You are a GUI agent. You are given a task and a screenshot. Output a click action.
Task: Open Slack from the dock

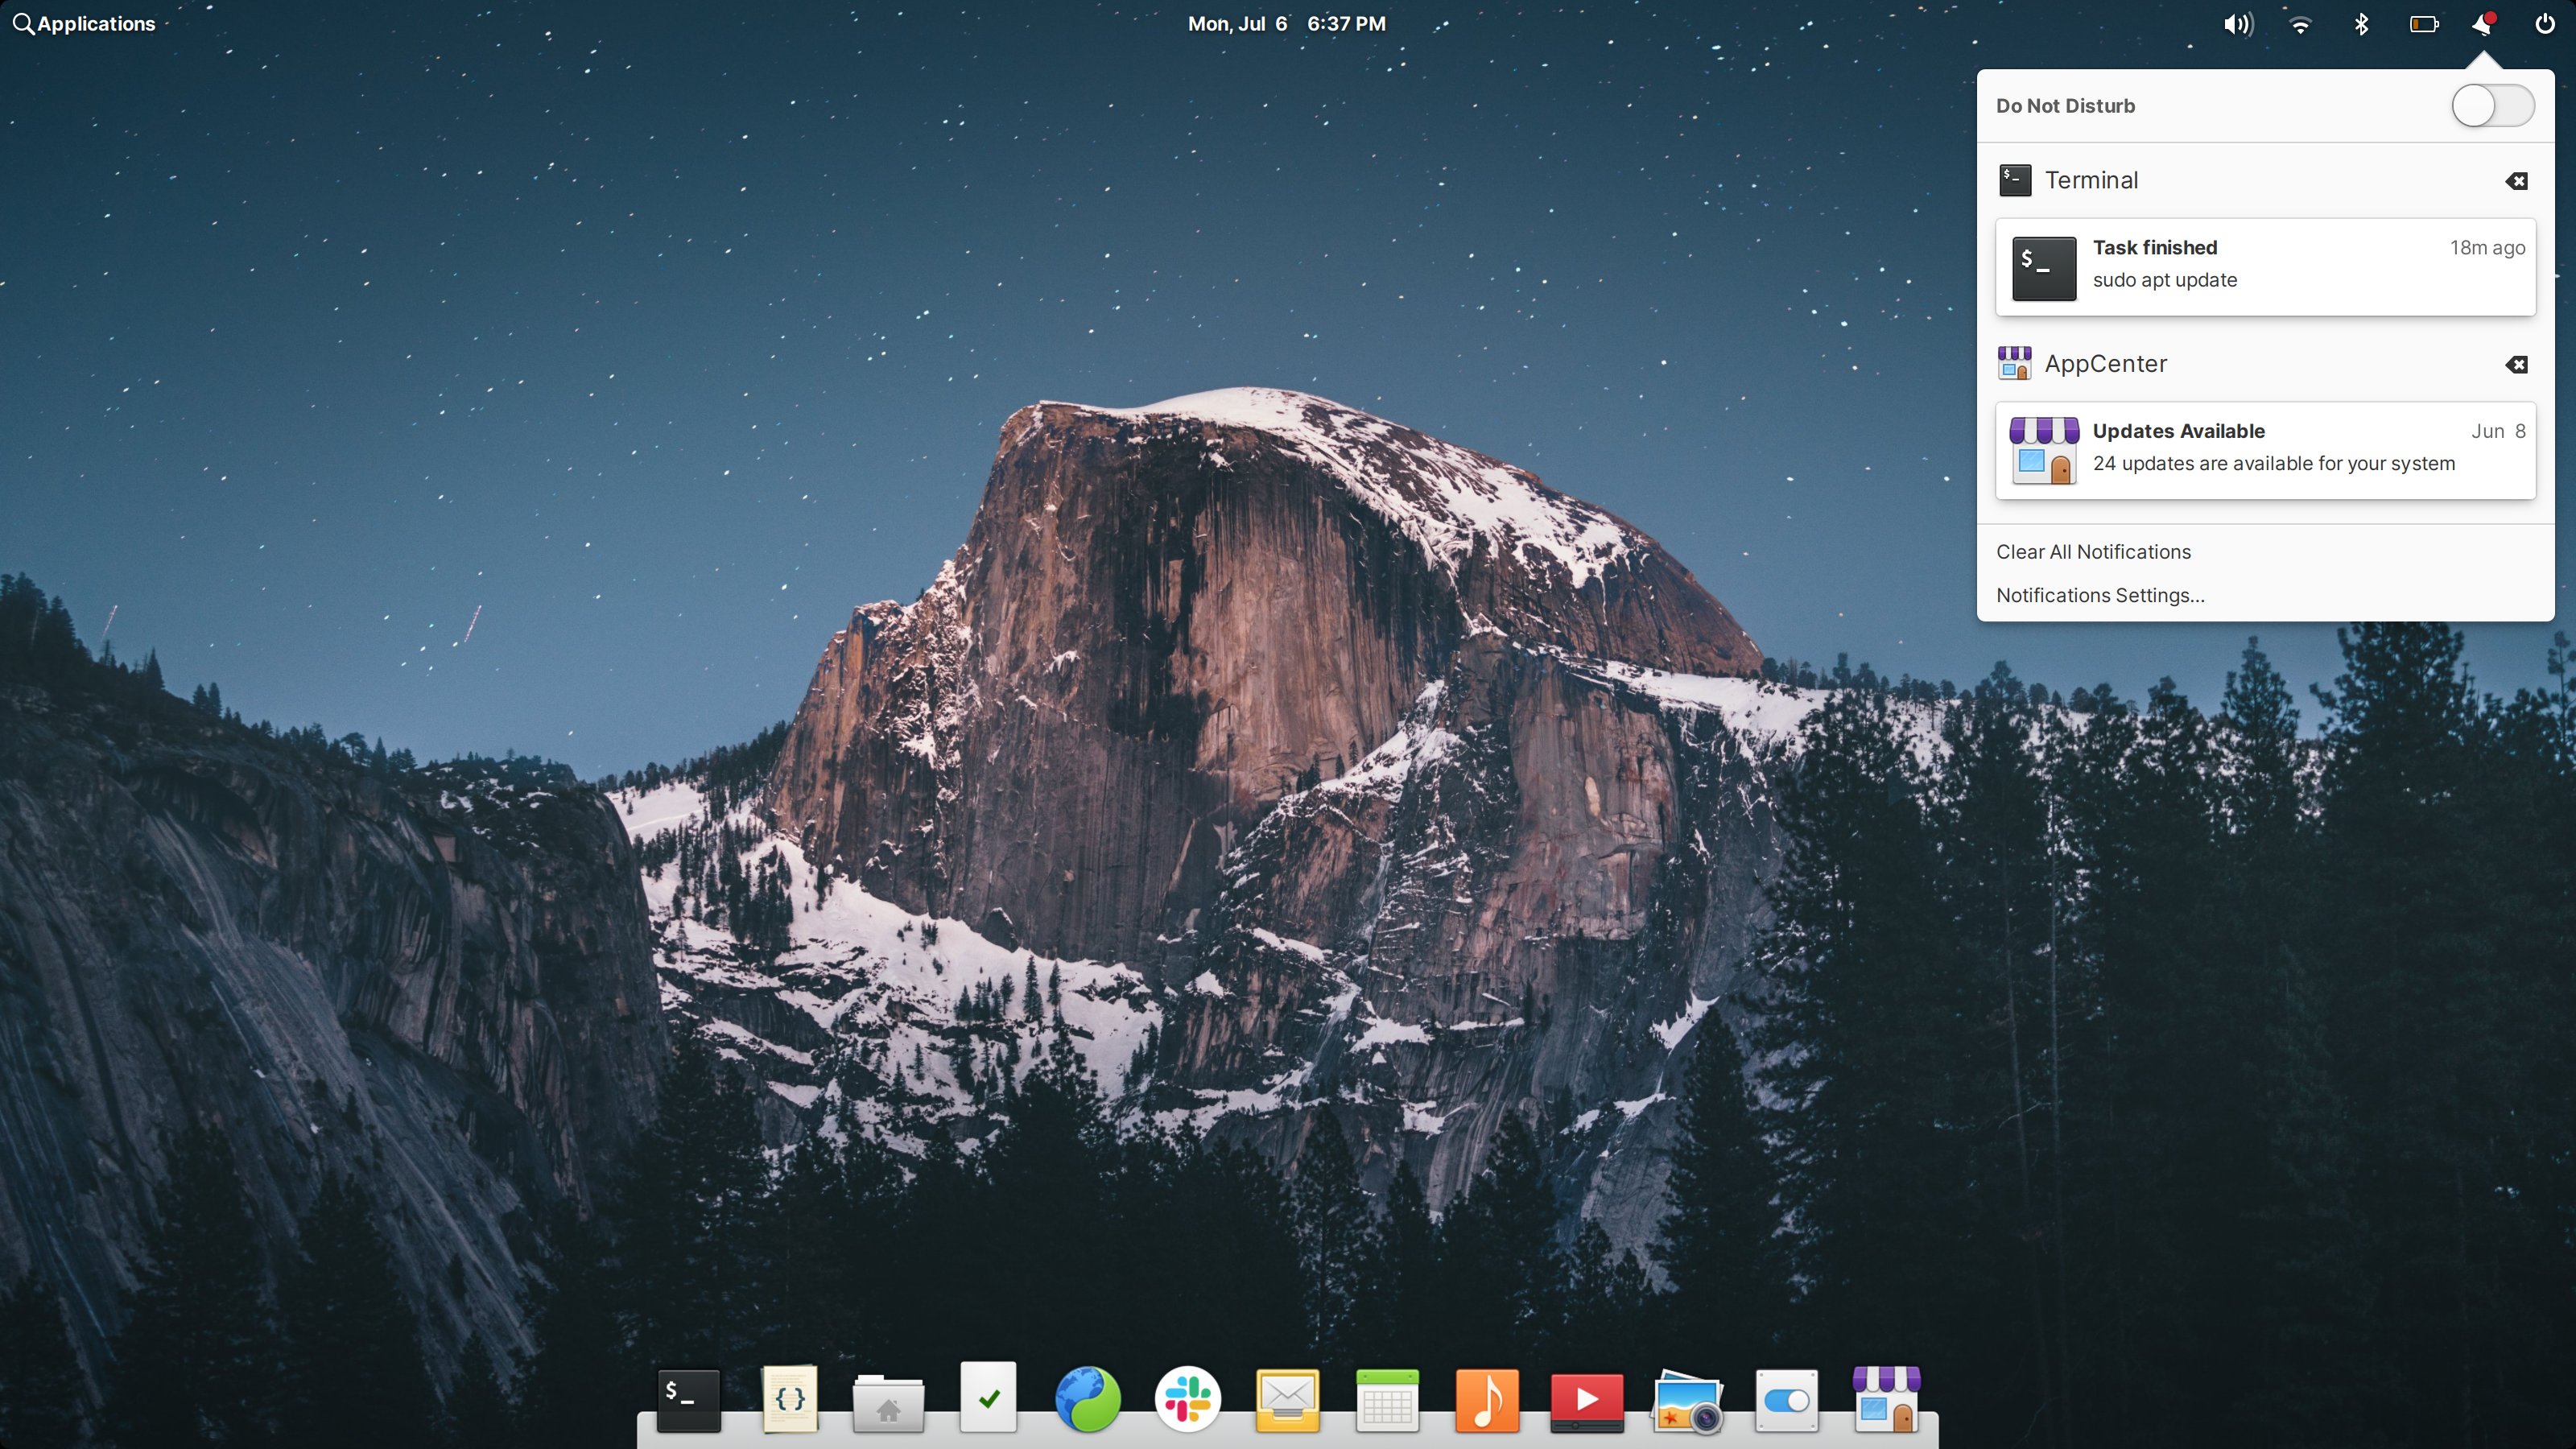tap(1188, 1399)
